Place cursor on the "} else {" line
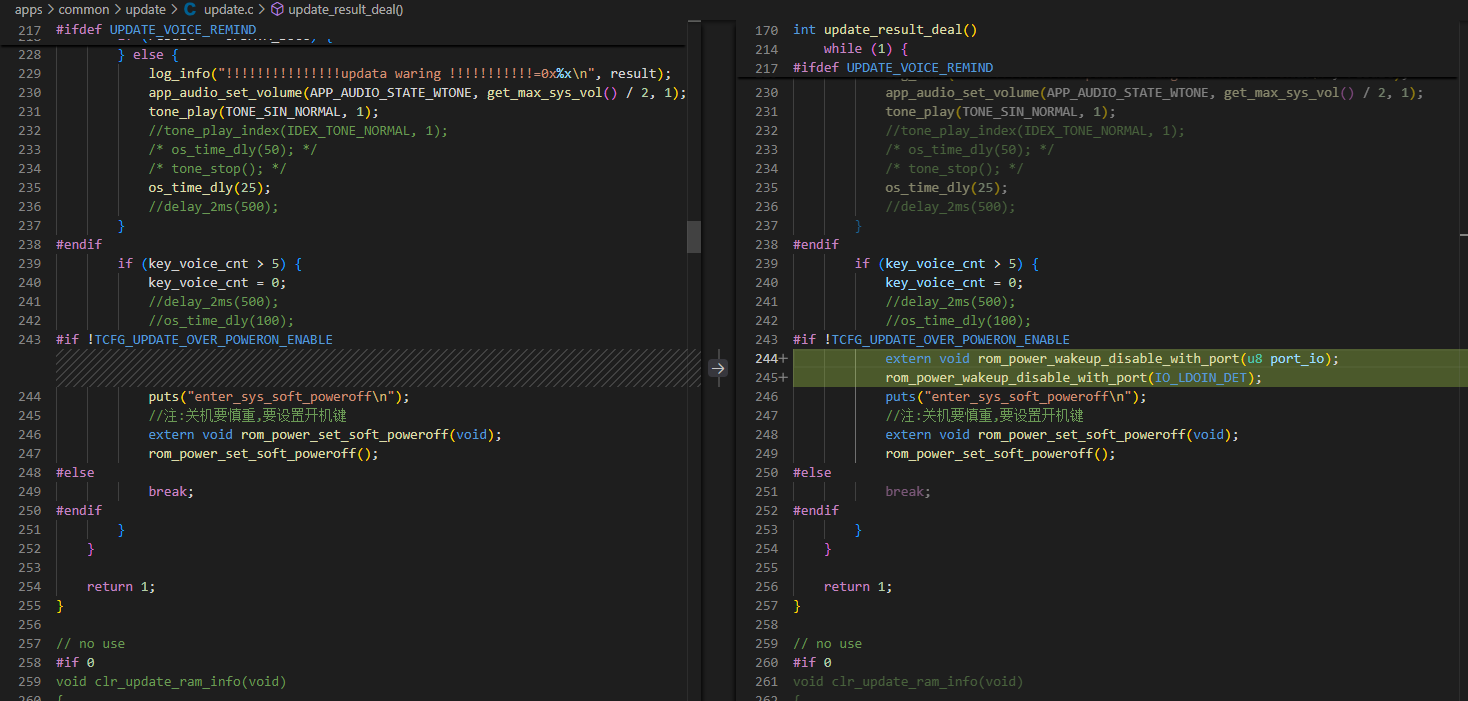1468x701 pixels. coord(148,54)
